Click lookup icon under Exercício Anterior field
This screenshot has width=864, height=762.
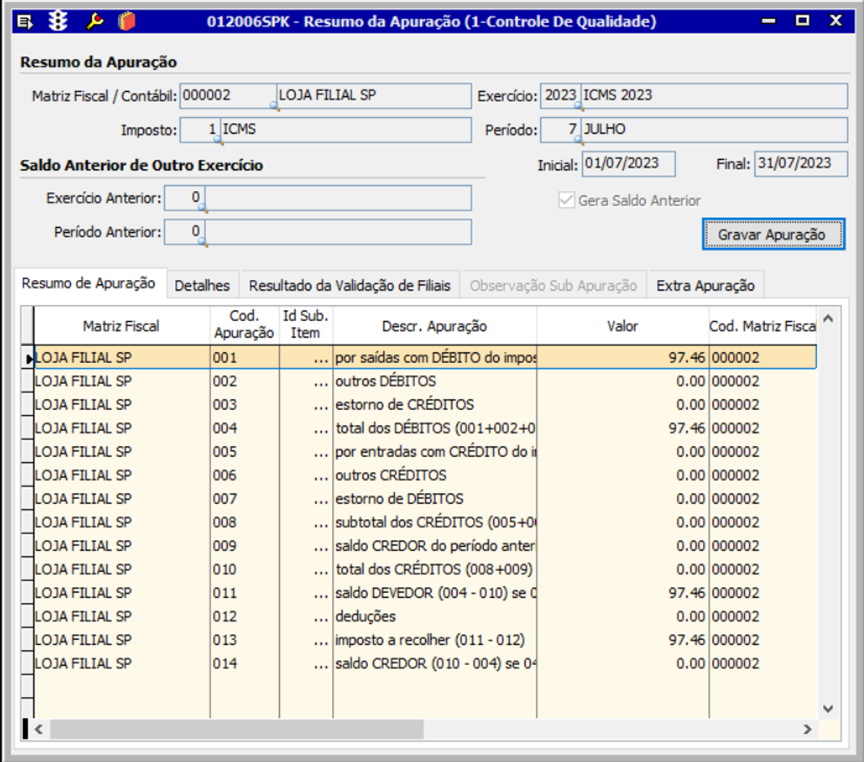click(x=202, y=209)
